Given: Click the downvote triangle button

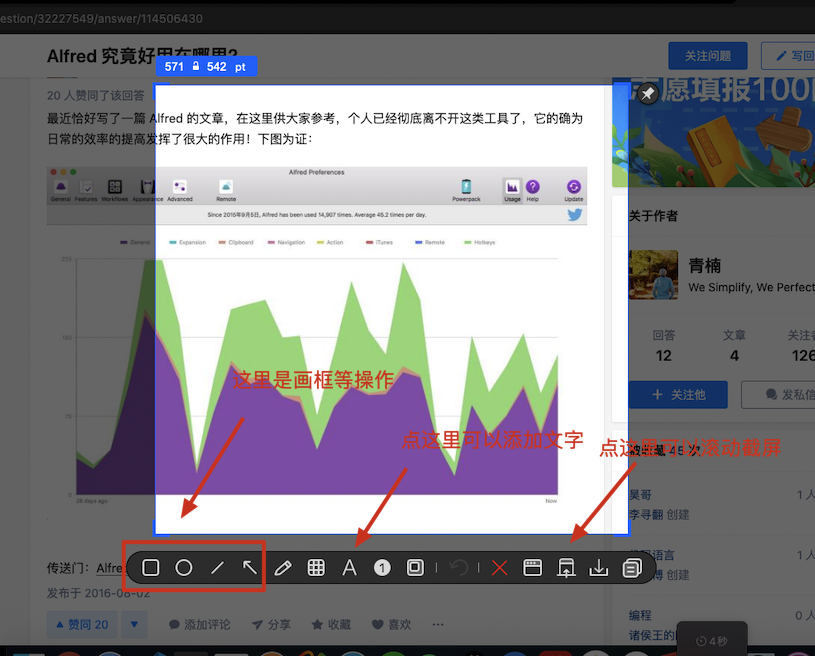Looking at the screenshot, I should tap(134, 624).
